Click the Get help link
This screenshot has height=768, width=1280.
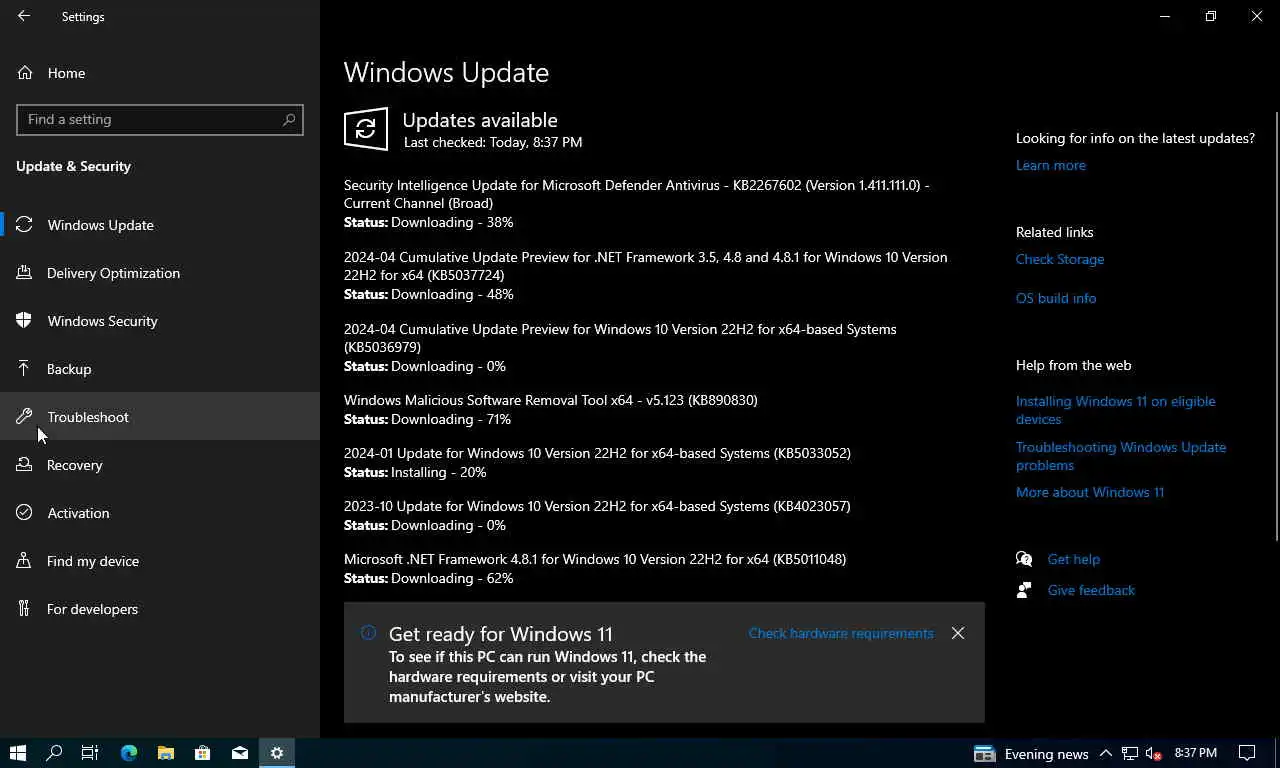pos(1073,559)
